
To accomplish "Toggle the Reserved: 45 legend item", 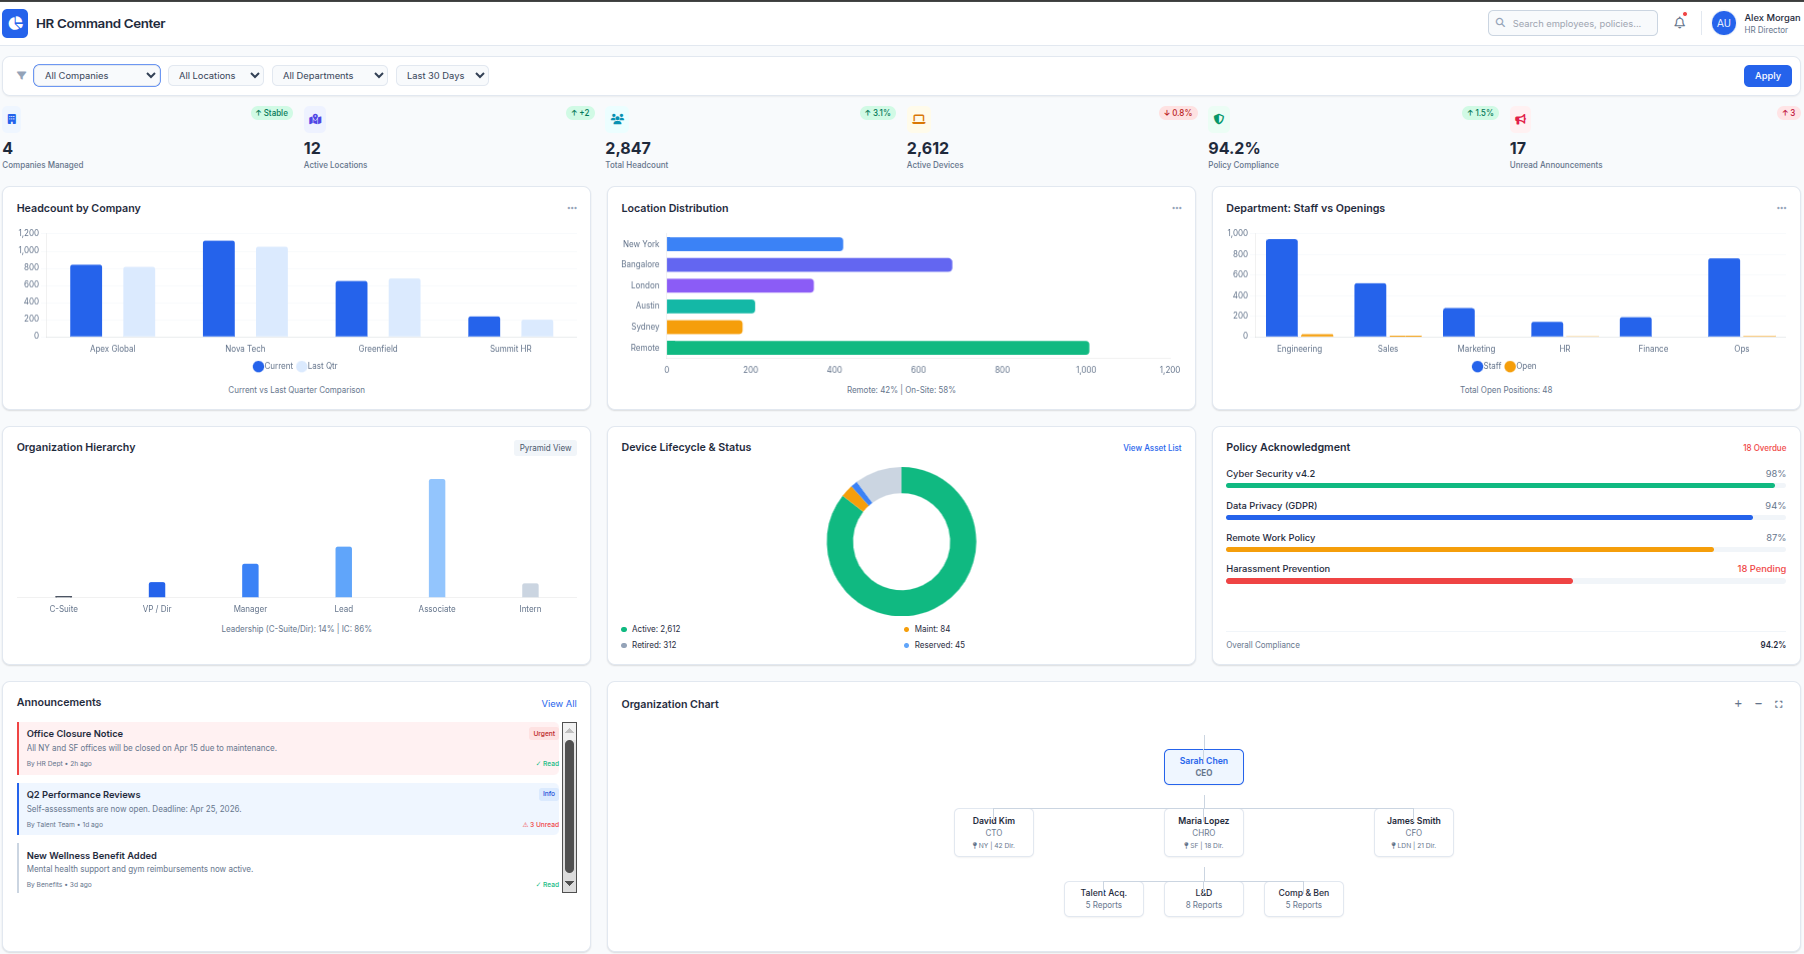I will click(934, 645).
